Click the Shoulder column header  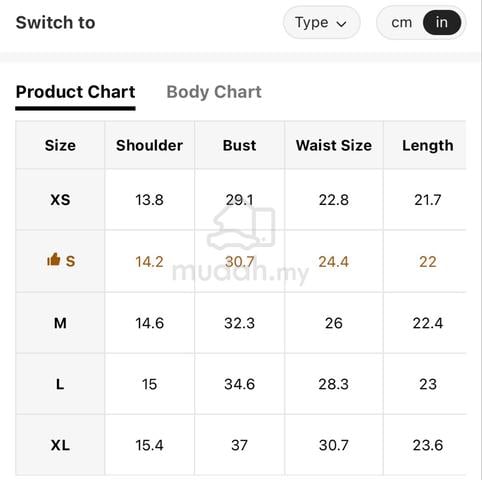tap(149, 145)
